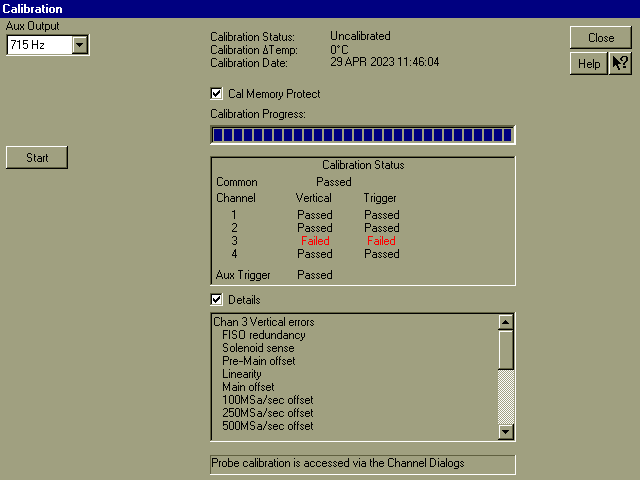Toggle the Cal Memory Protect checkbox
640x480 pixels.
point(217,94)
